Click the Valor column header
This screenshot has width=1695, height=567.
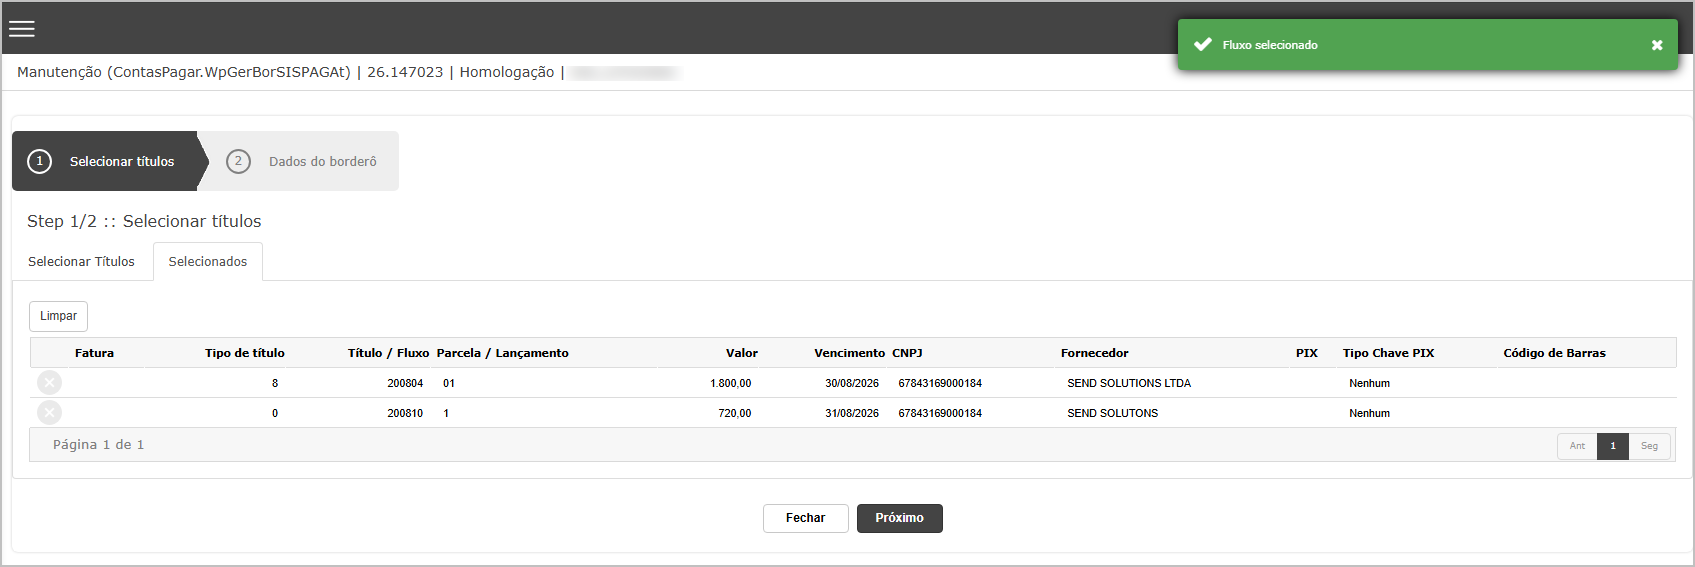pos(742,353)
